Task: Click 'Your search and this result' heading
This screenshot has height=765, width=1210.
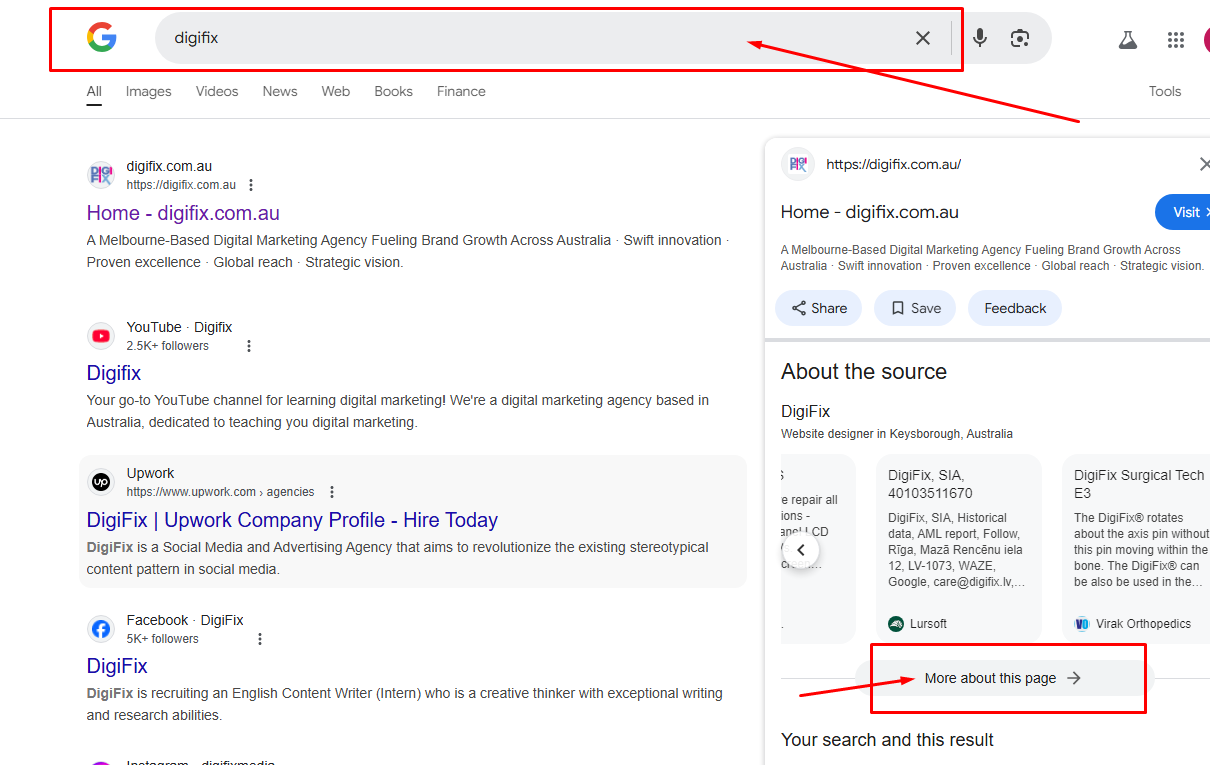Action: pyautogui.click(x=887, y=740)
